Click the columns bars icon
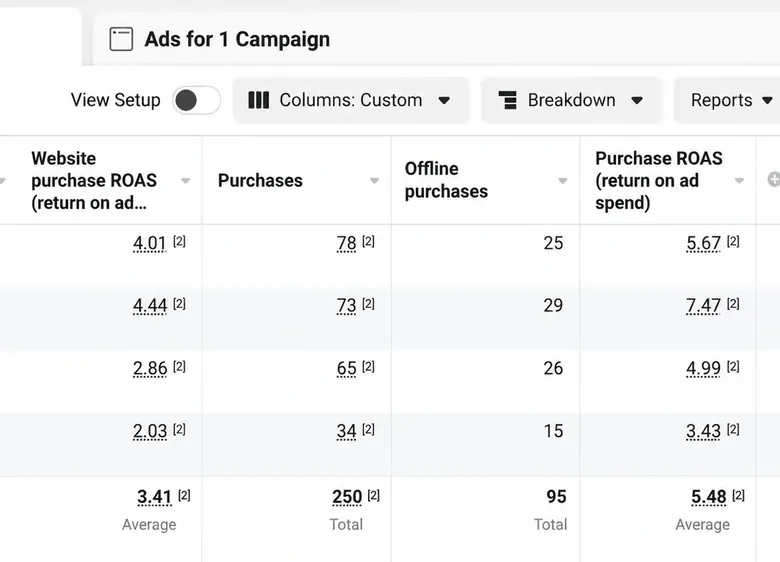This screenshot has height=562, width=780. [x=259, y=100]
